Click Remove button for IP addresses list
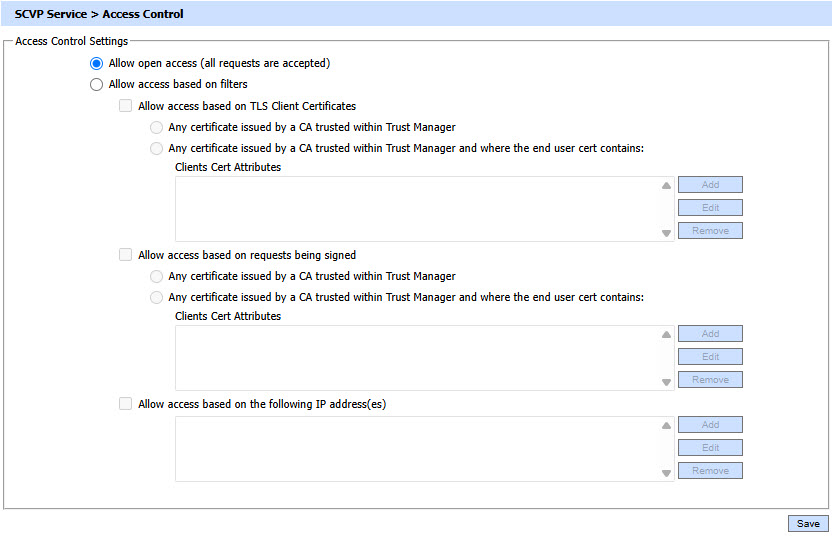The image size is (833, 537). pyautogui.click(x=710, y=471)
